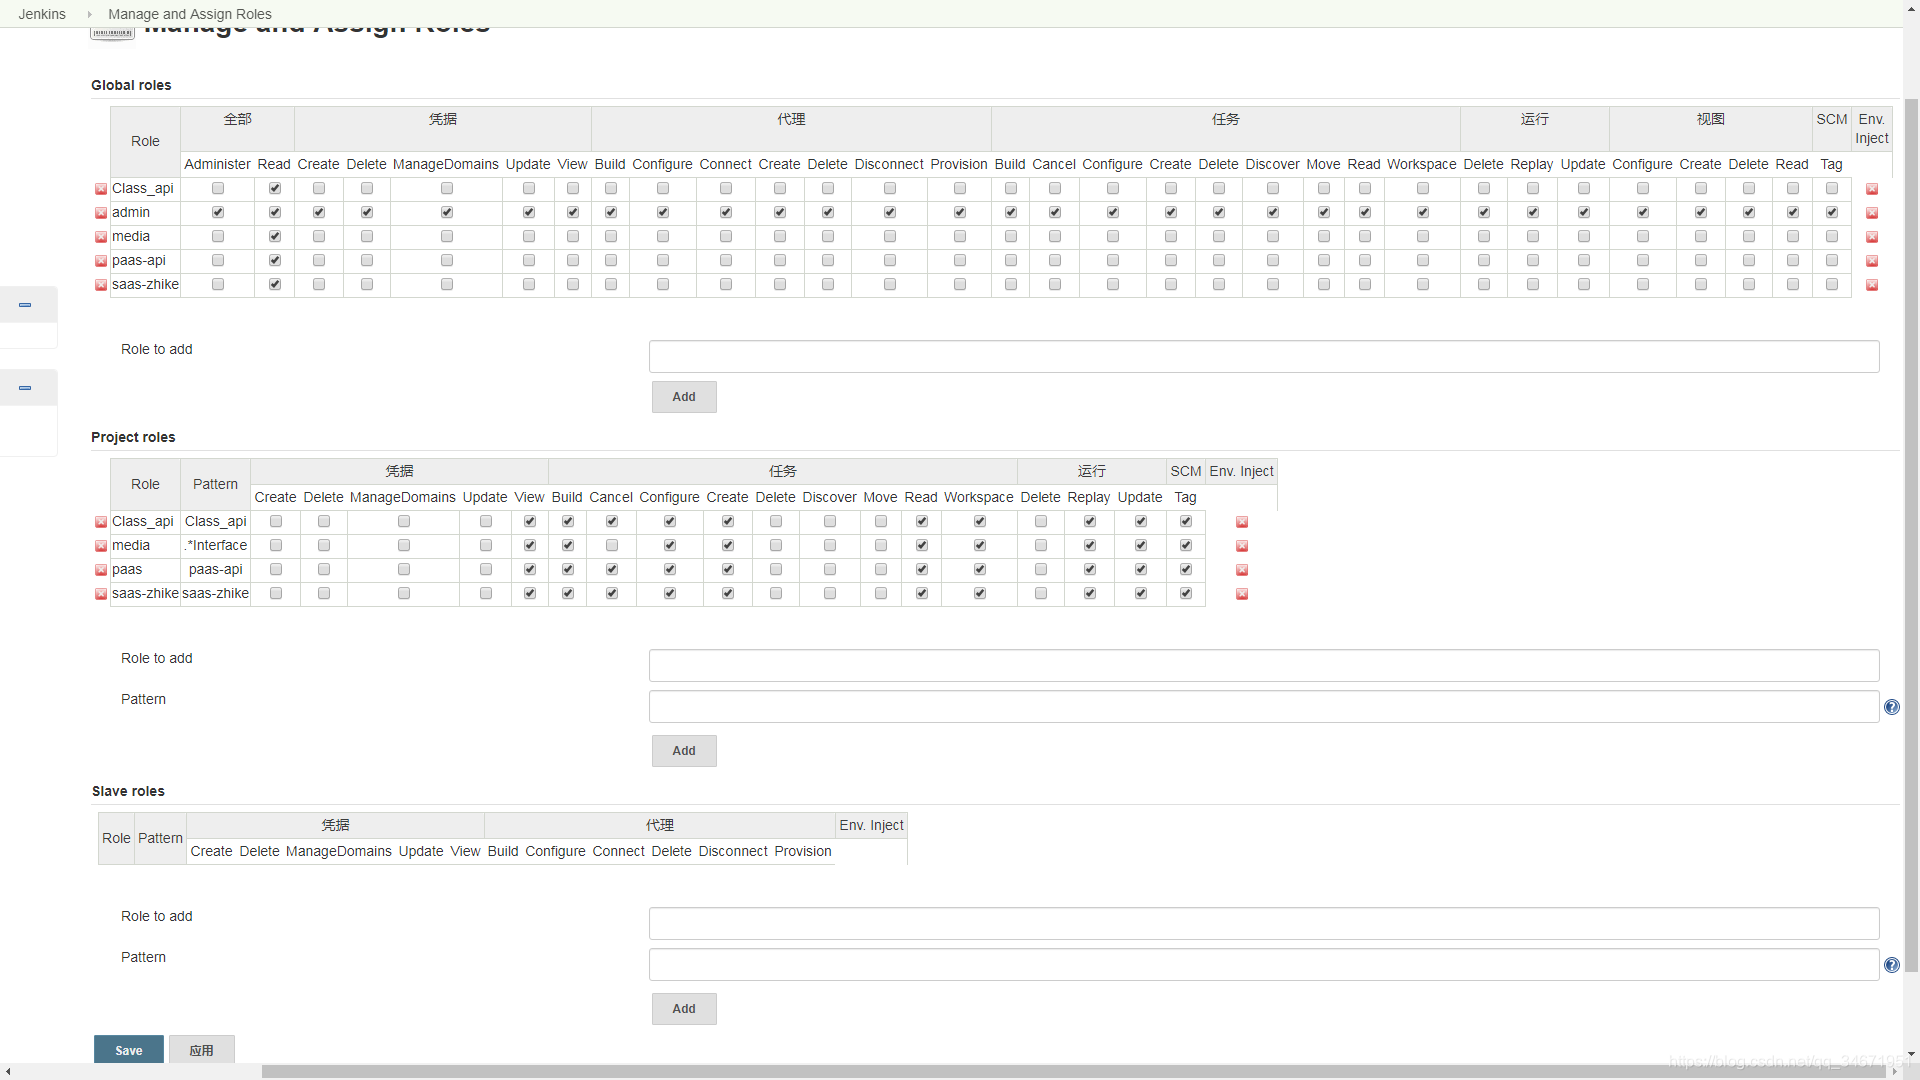The width and height of the screenshot is (1920, 1080).
Task: Delete Class_api global role via left red icon
Action: (x=101, y=189)
